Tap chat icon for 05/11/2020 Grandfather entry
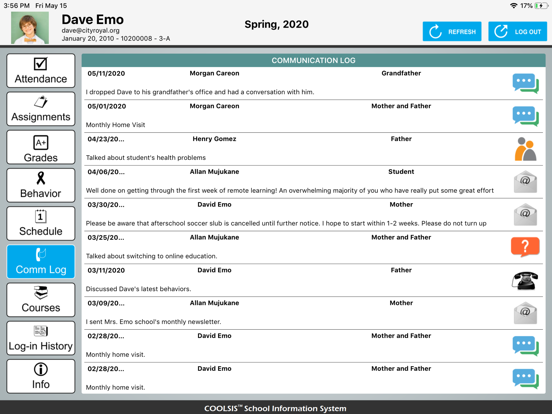 (525, 83)
